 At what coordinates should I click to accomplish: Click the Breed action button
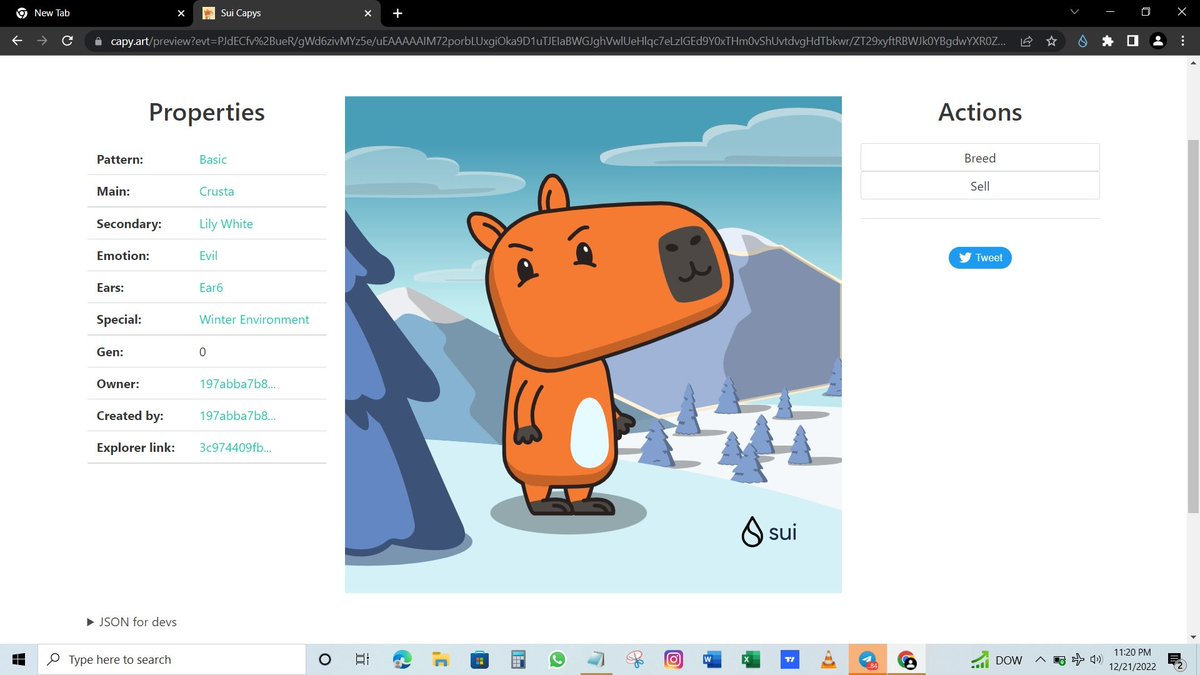coord(980,158)
